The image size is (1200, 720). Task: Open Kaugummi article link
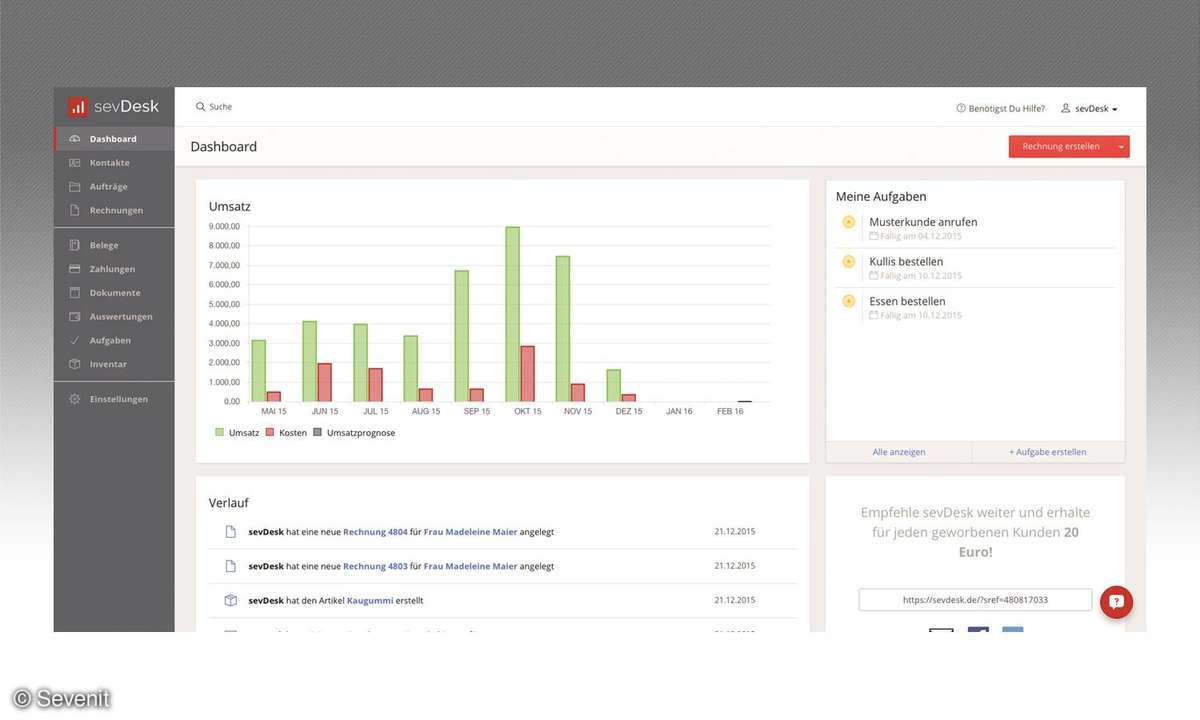[370, 600]
